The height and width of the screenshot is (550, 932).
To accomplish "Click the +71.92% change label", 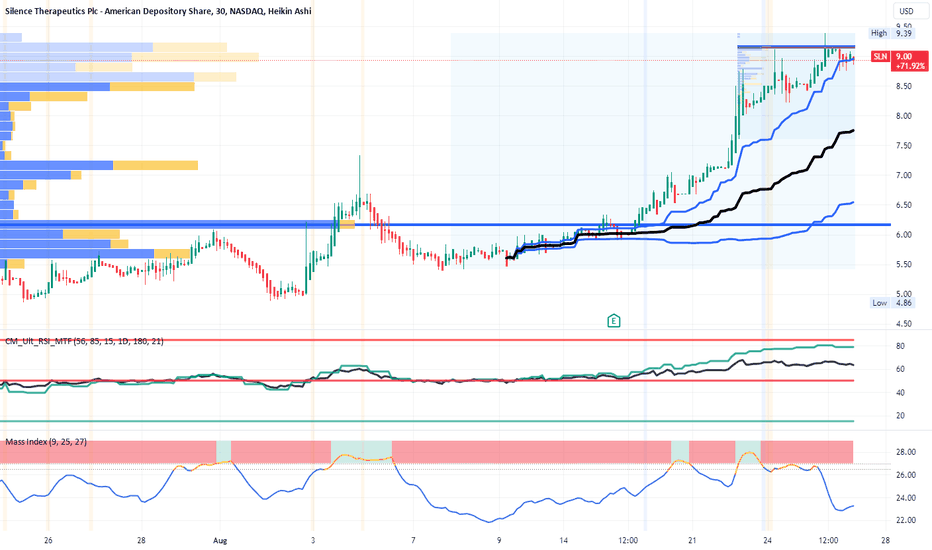I will (x=909, y=66).
